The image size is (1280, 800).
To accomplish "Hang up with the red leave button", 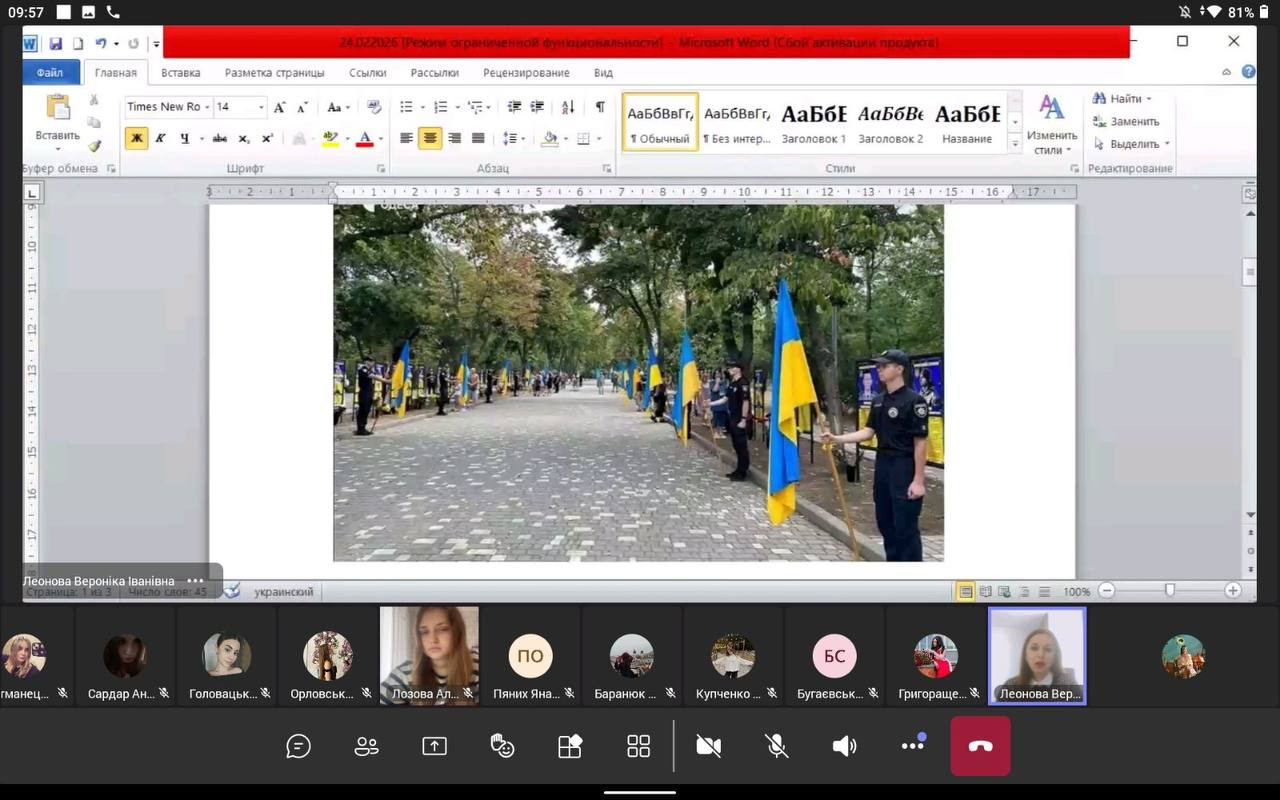I will point(980,746).
